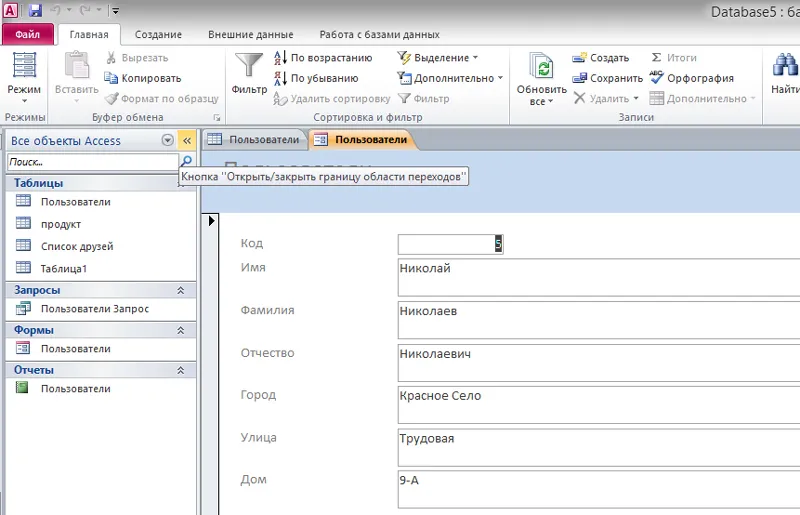Open the Создание ribbon tab
This screenshot has height=515, width=800.
158,34
